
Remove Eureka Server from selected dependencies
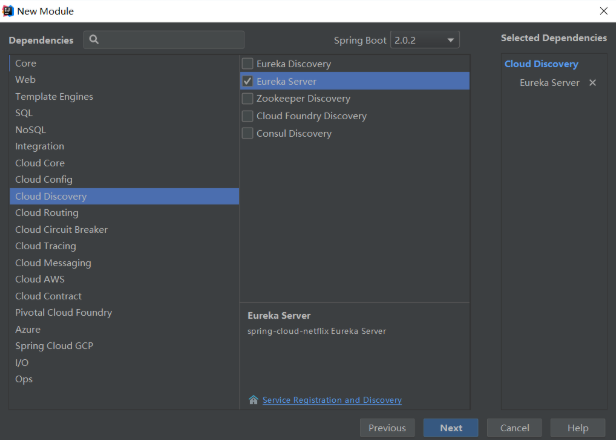(593, 83)
